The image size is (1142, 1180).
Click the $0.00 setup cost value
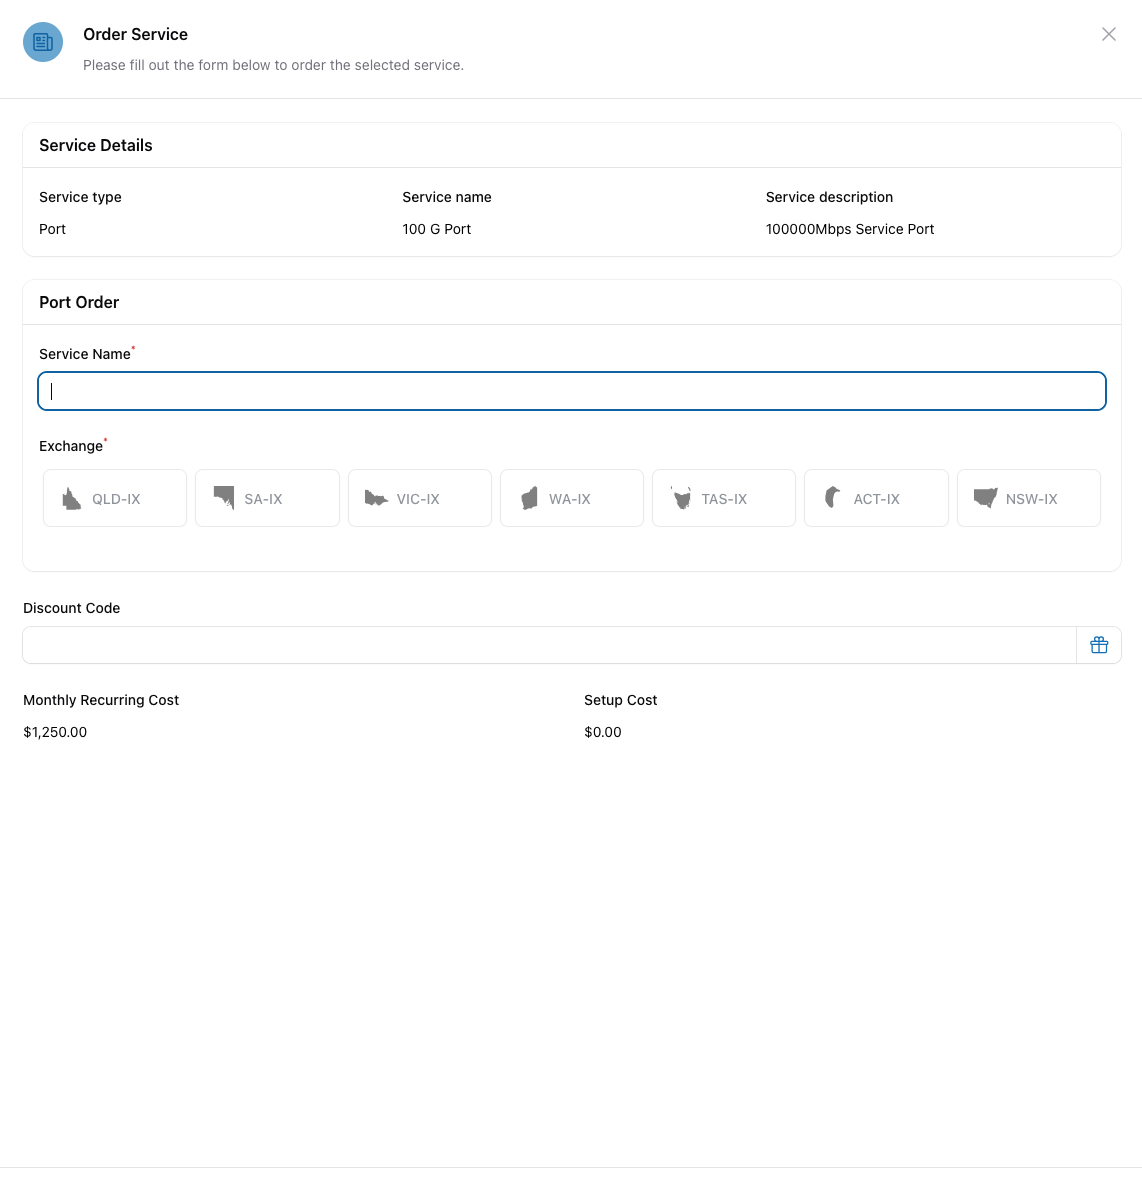602,732
